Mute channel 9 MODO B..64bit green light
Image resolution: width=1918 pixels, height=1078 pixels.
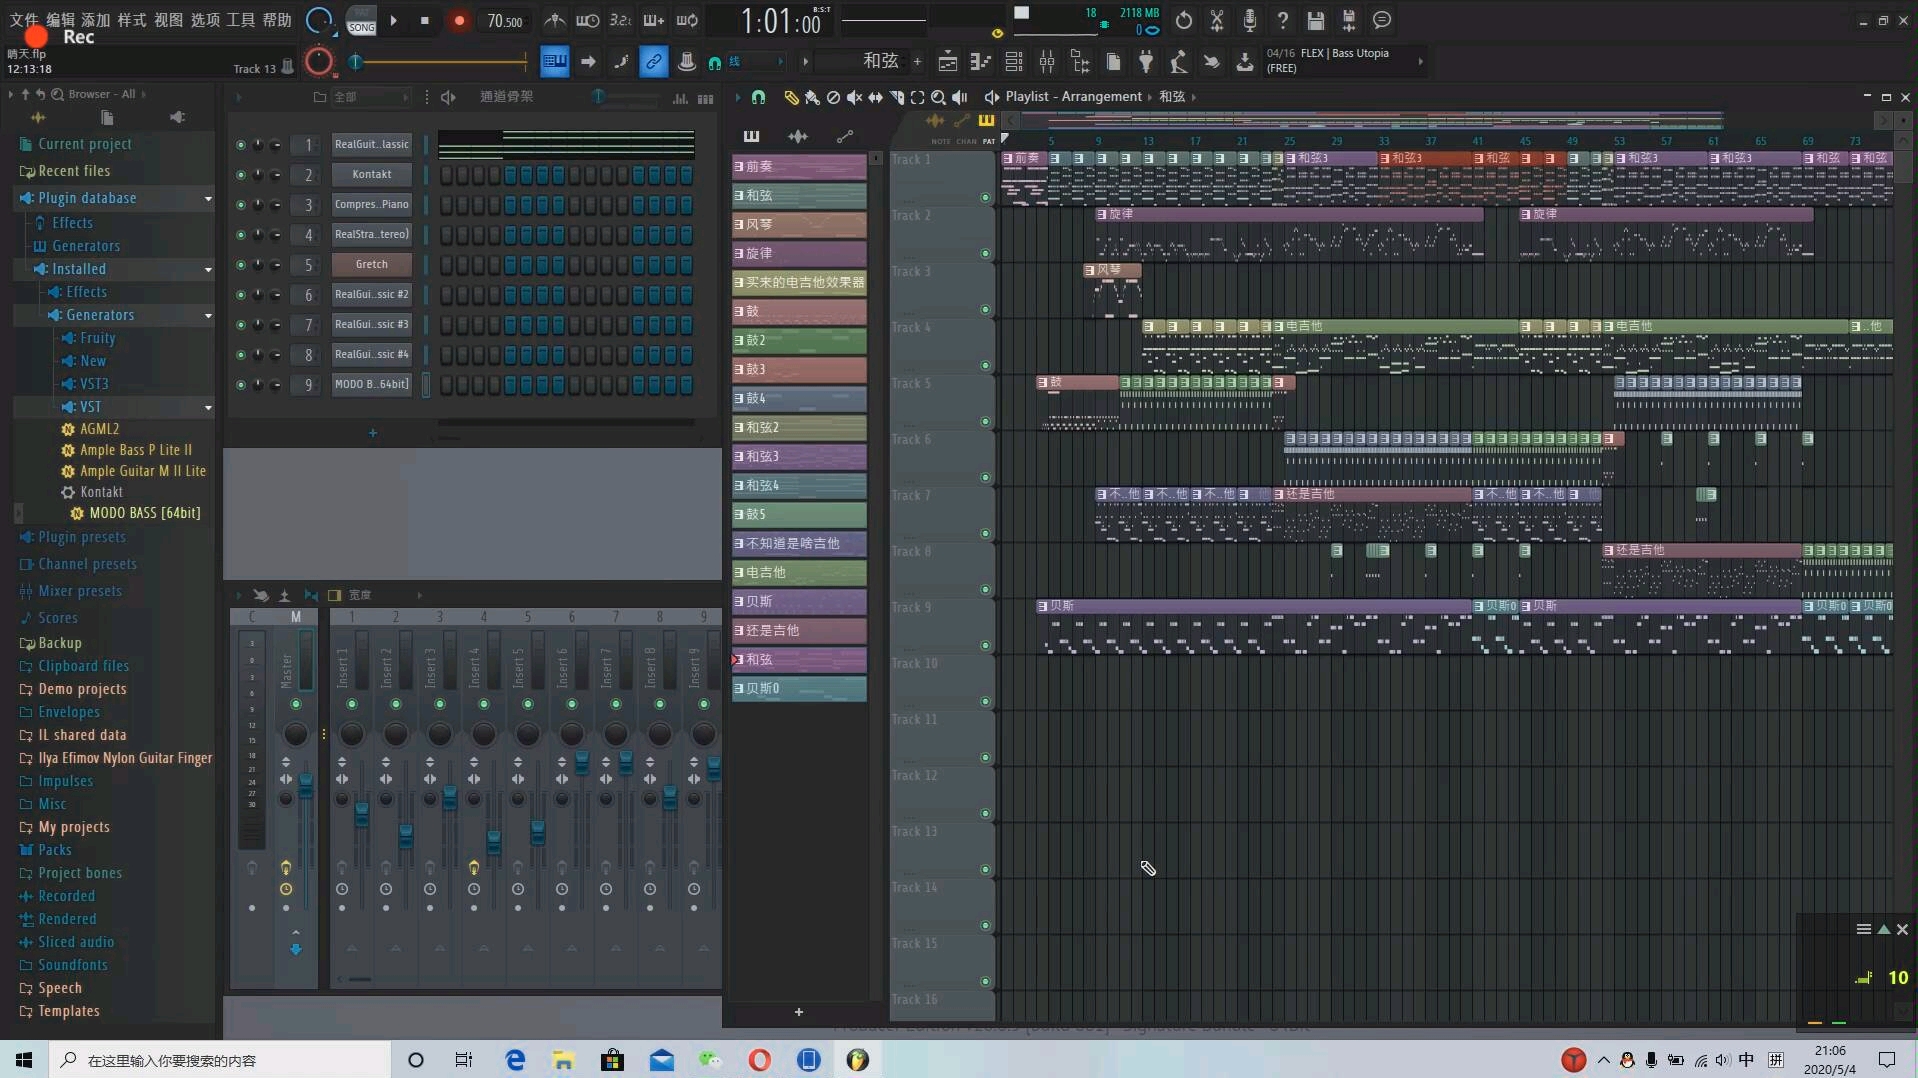(240, 385)
